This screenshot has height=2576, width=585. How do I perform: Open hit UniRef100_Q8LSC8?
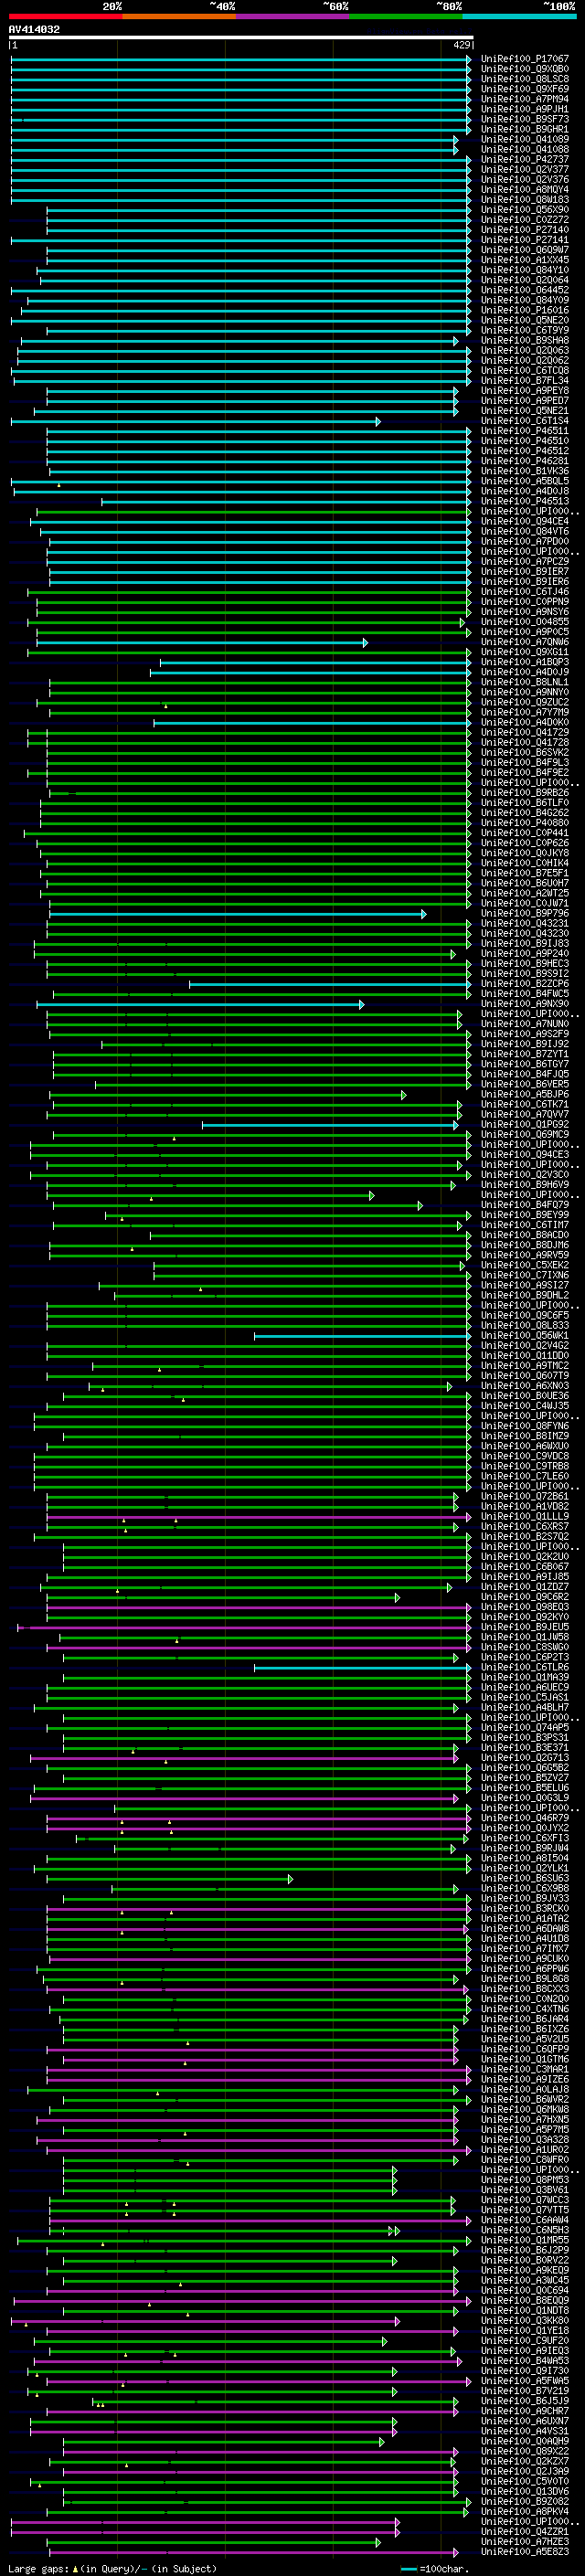coord(525,79)
